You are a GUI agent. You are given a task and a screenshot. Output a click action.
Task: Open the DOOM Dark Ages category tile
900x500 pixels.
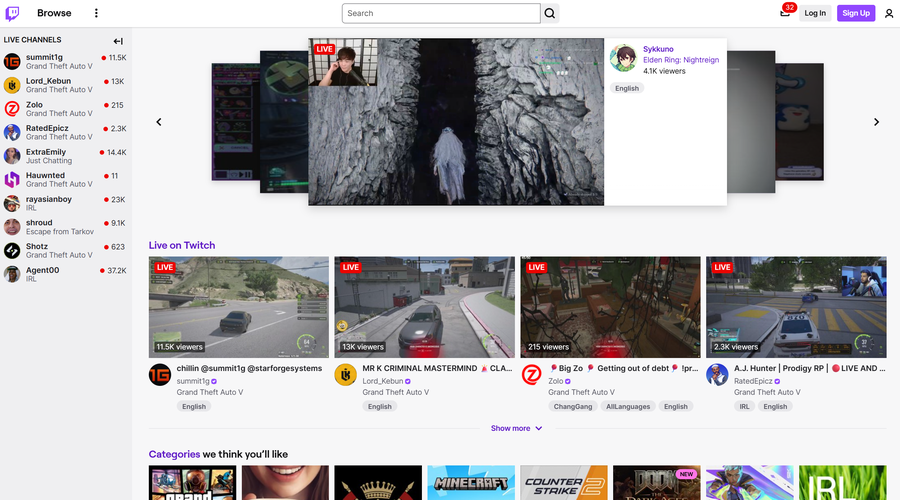[x=657, y=483]
